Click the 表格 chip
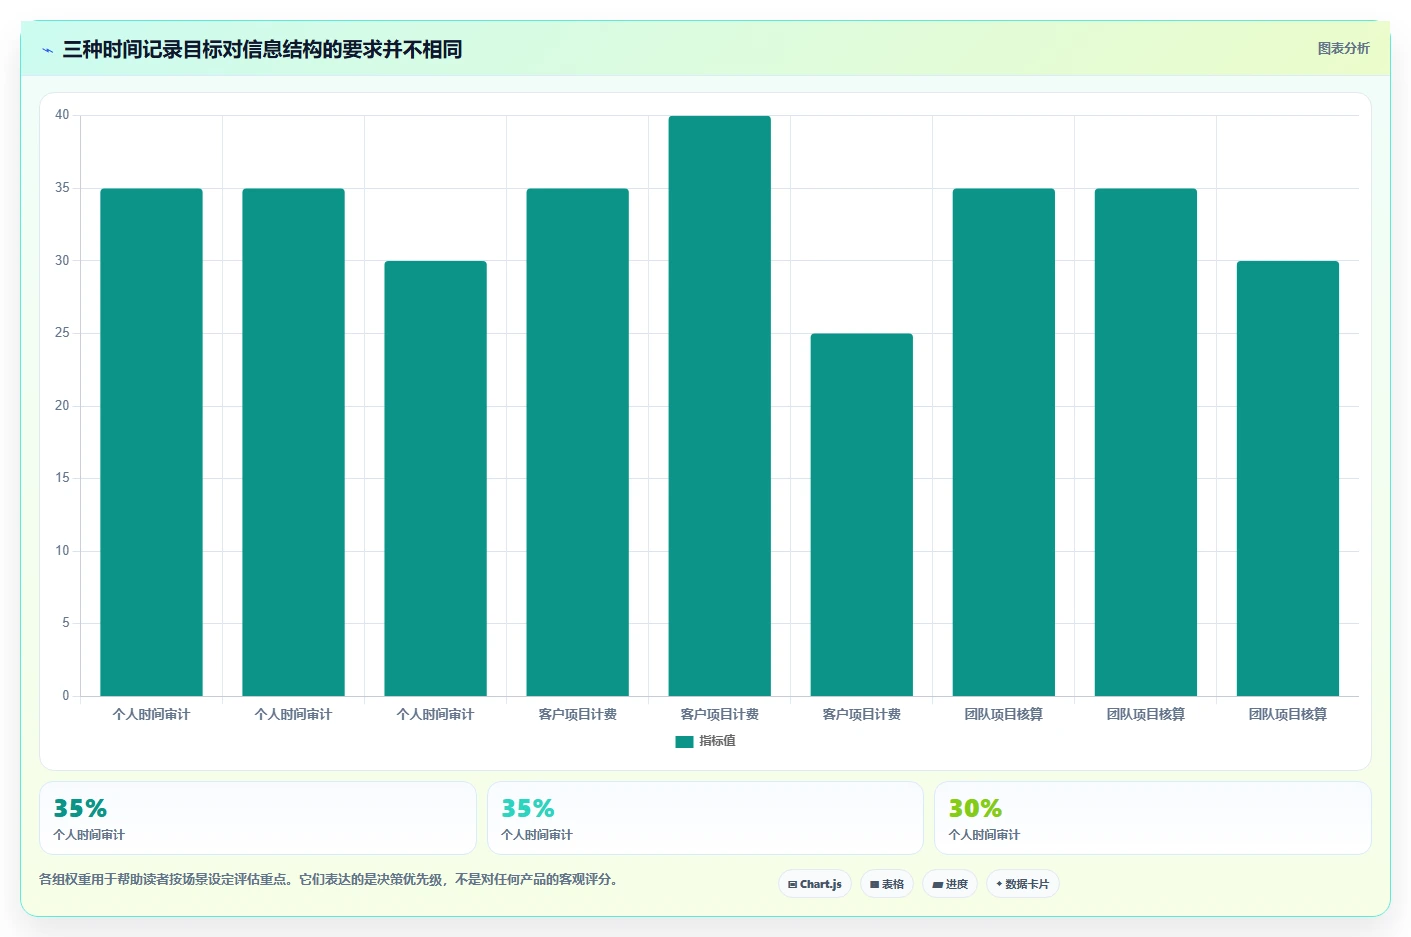Image resolution: width=1411 pixels, height=937 pixels. [x=887, y=884]
